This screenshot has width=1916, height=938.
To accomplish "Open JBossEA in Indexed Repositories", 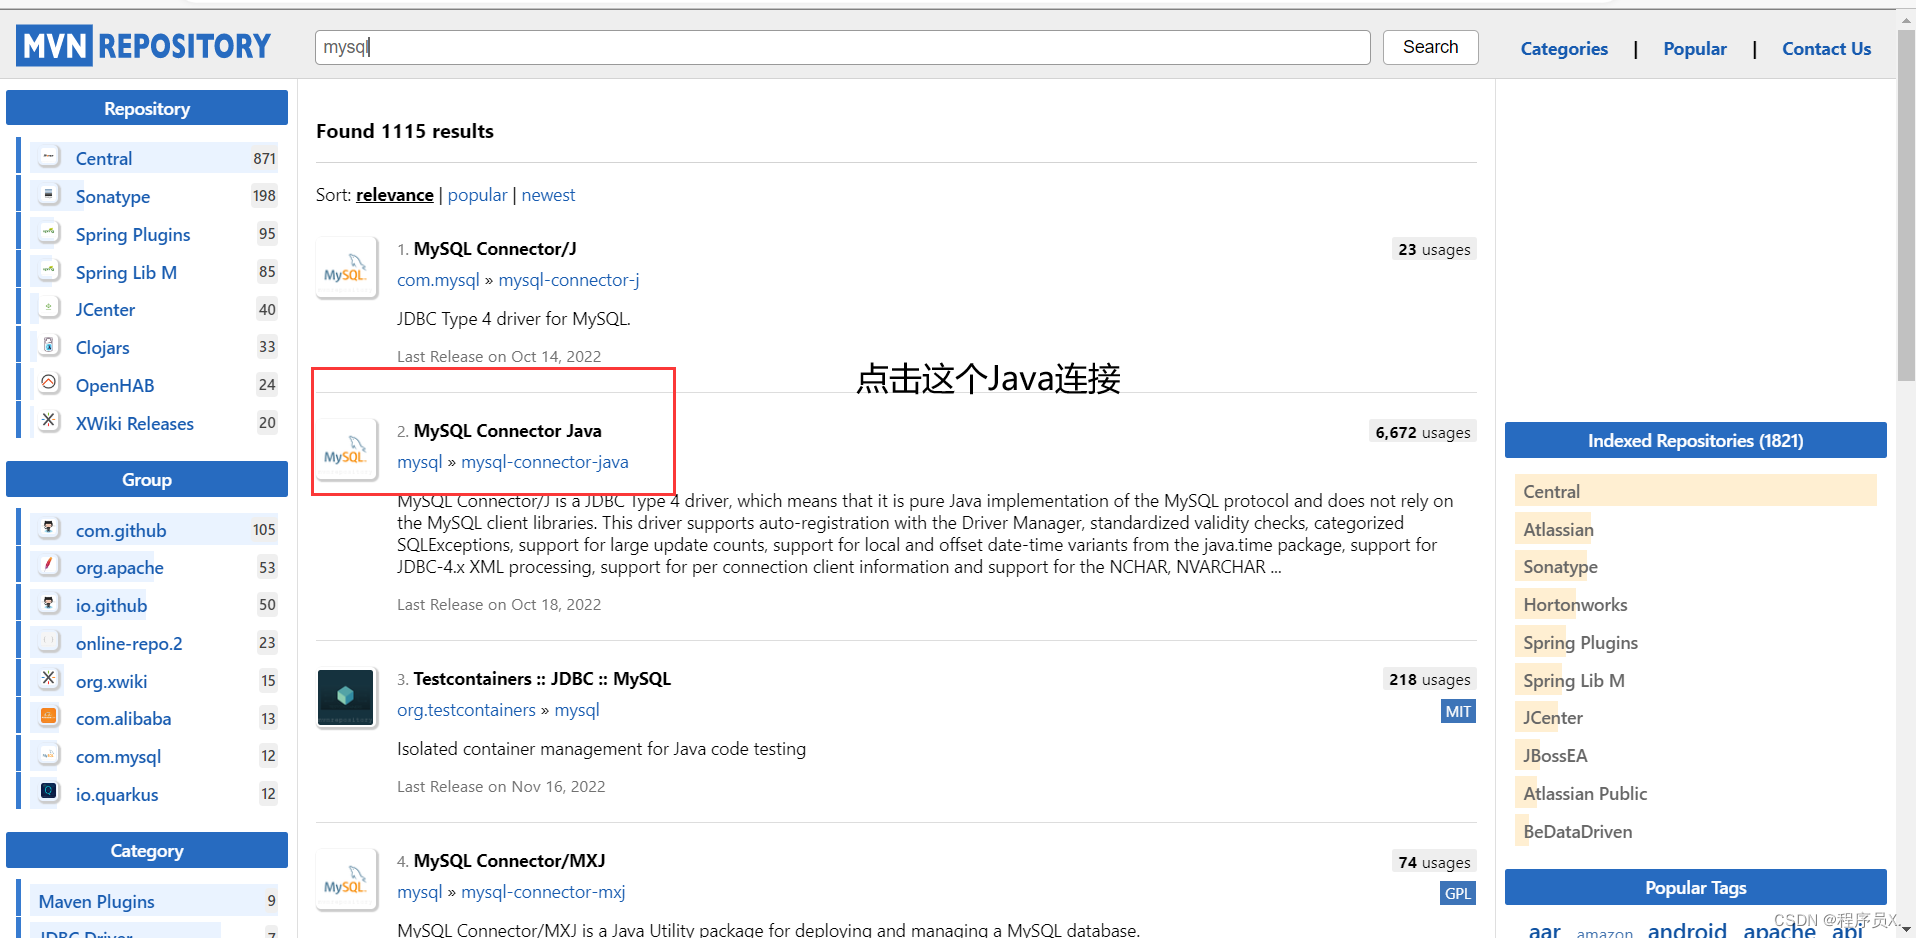I will [x=1555, y=756].
